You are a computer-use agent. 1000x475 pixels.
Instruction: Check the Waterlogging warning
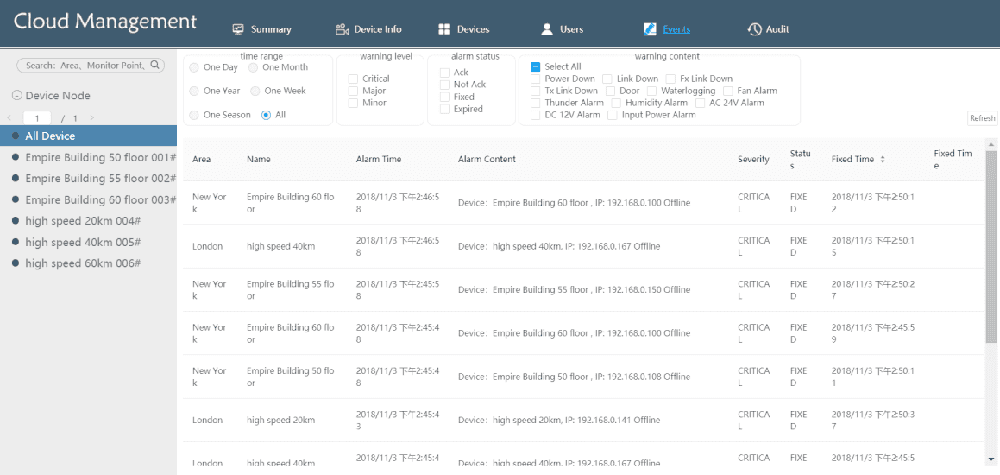coord(652,91)
